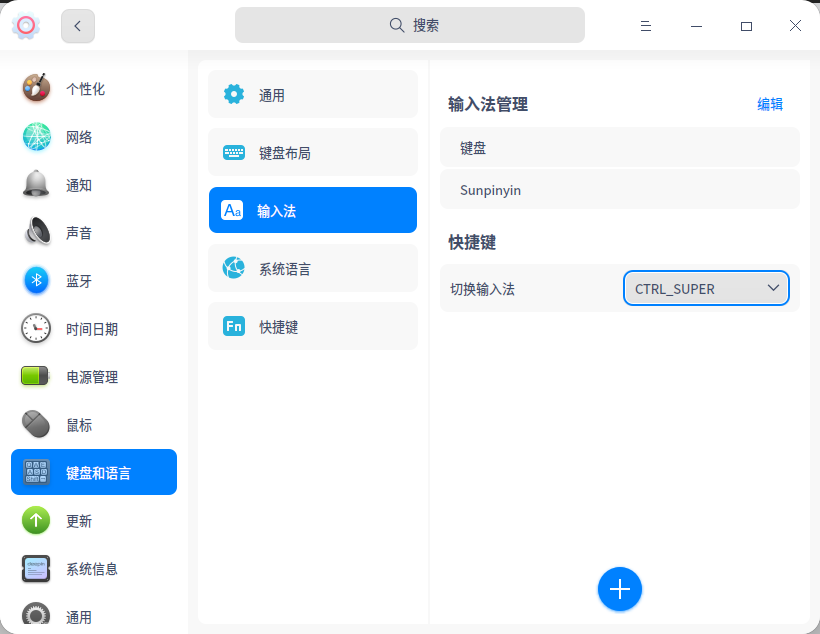
Task: Switch to the 键盘布局 tab
Action: [x=312, y=153]
